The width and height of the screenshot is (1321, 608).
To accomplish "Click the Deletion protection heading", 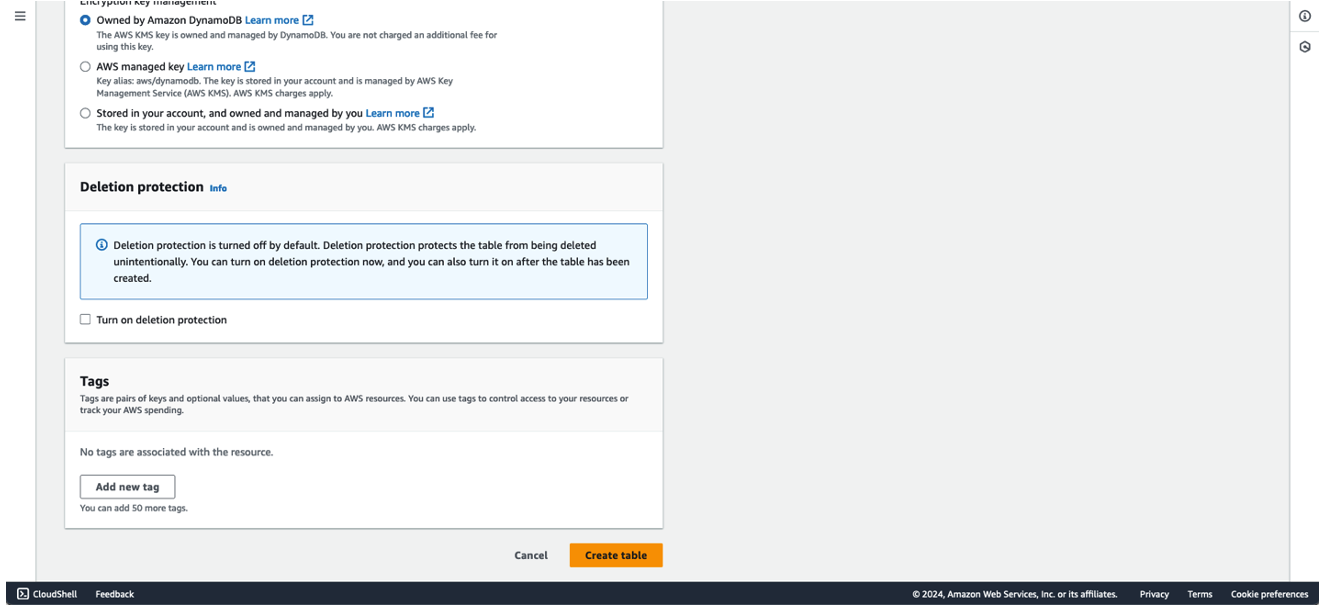I will tap(141, 187).
